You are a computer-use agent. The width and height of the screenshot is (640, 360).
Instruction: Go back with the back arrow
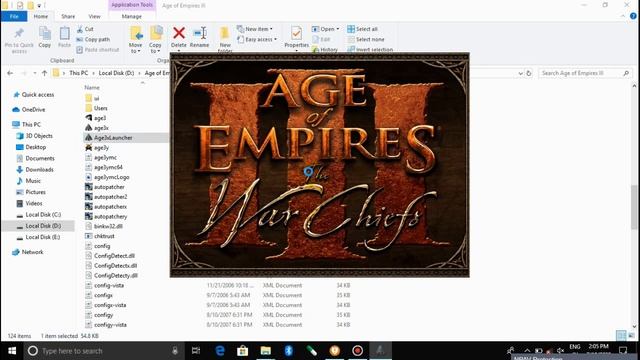pos(10,73)
